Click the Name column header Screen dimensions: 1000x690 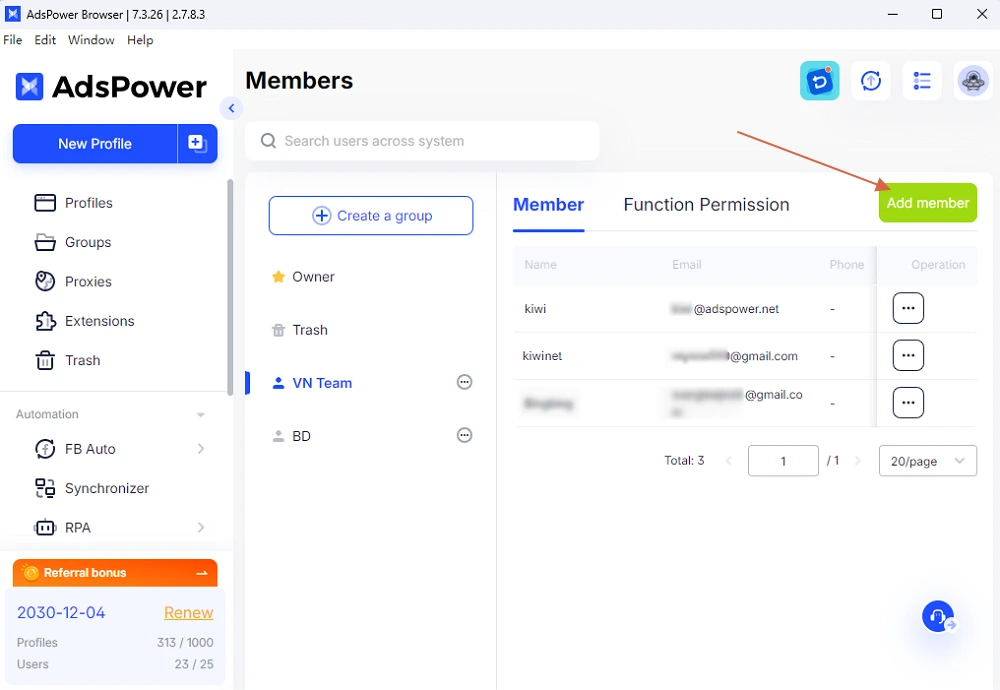coord(540,265)
